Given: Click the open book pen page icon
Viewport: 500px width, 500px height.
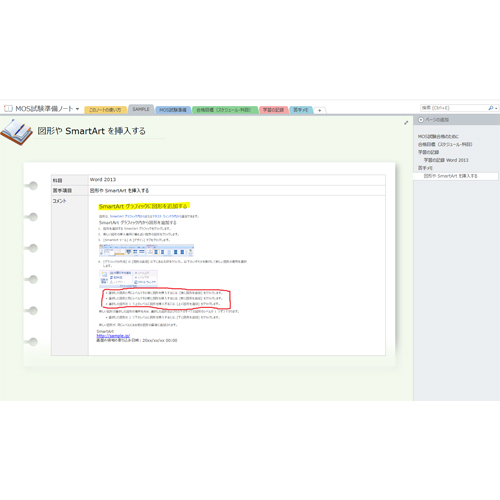Looking at the screenshot, I should 16,132.
